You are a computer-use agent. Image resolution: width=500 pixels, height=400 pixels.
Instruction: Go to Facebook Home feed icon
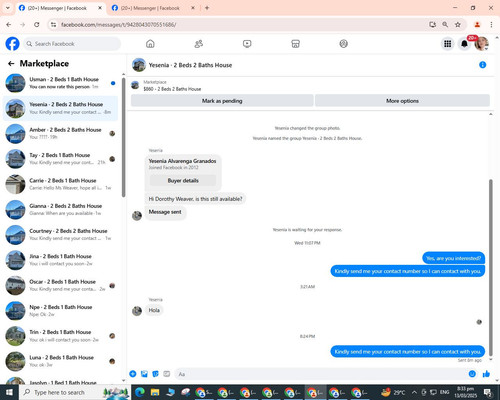point(150,44)
